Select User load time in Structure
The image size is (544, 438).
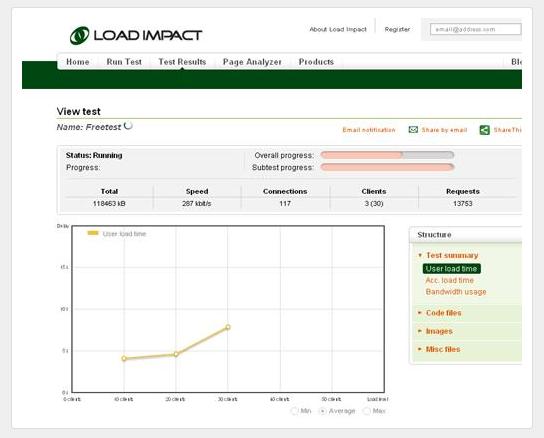pyautogui.click(x=451, y=269)
